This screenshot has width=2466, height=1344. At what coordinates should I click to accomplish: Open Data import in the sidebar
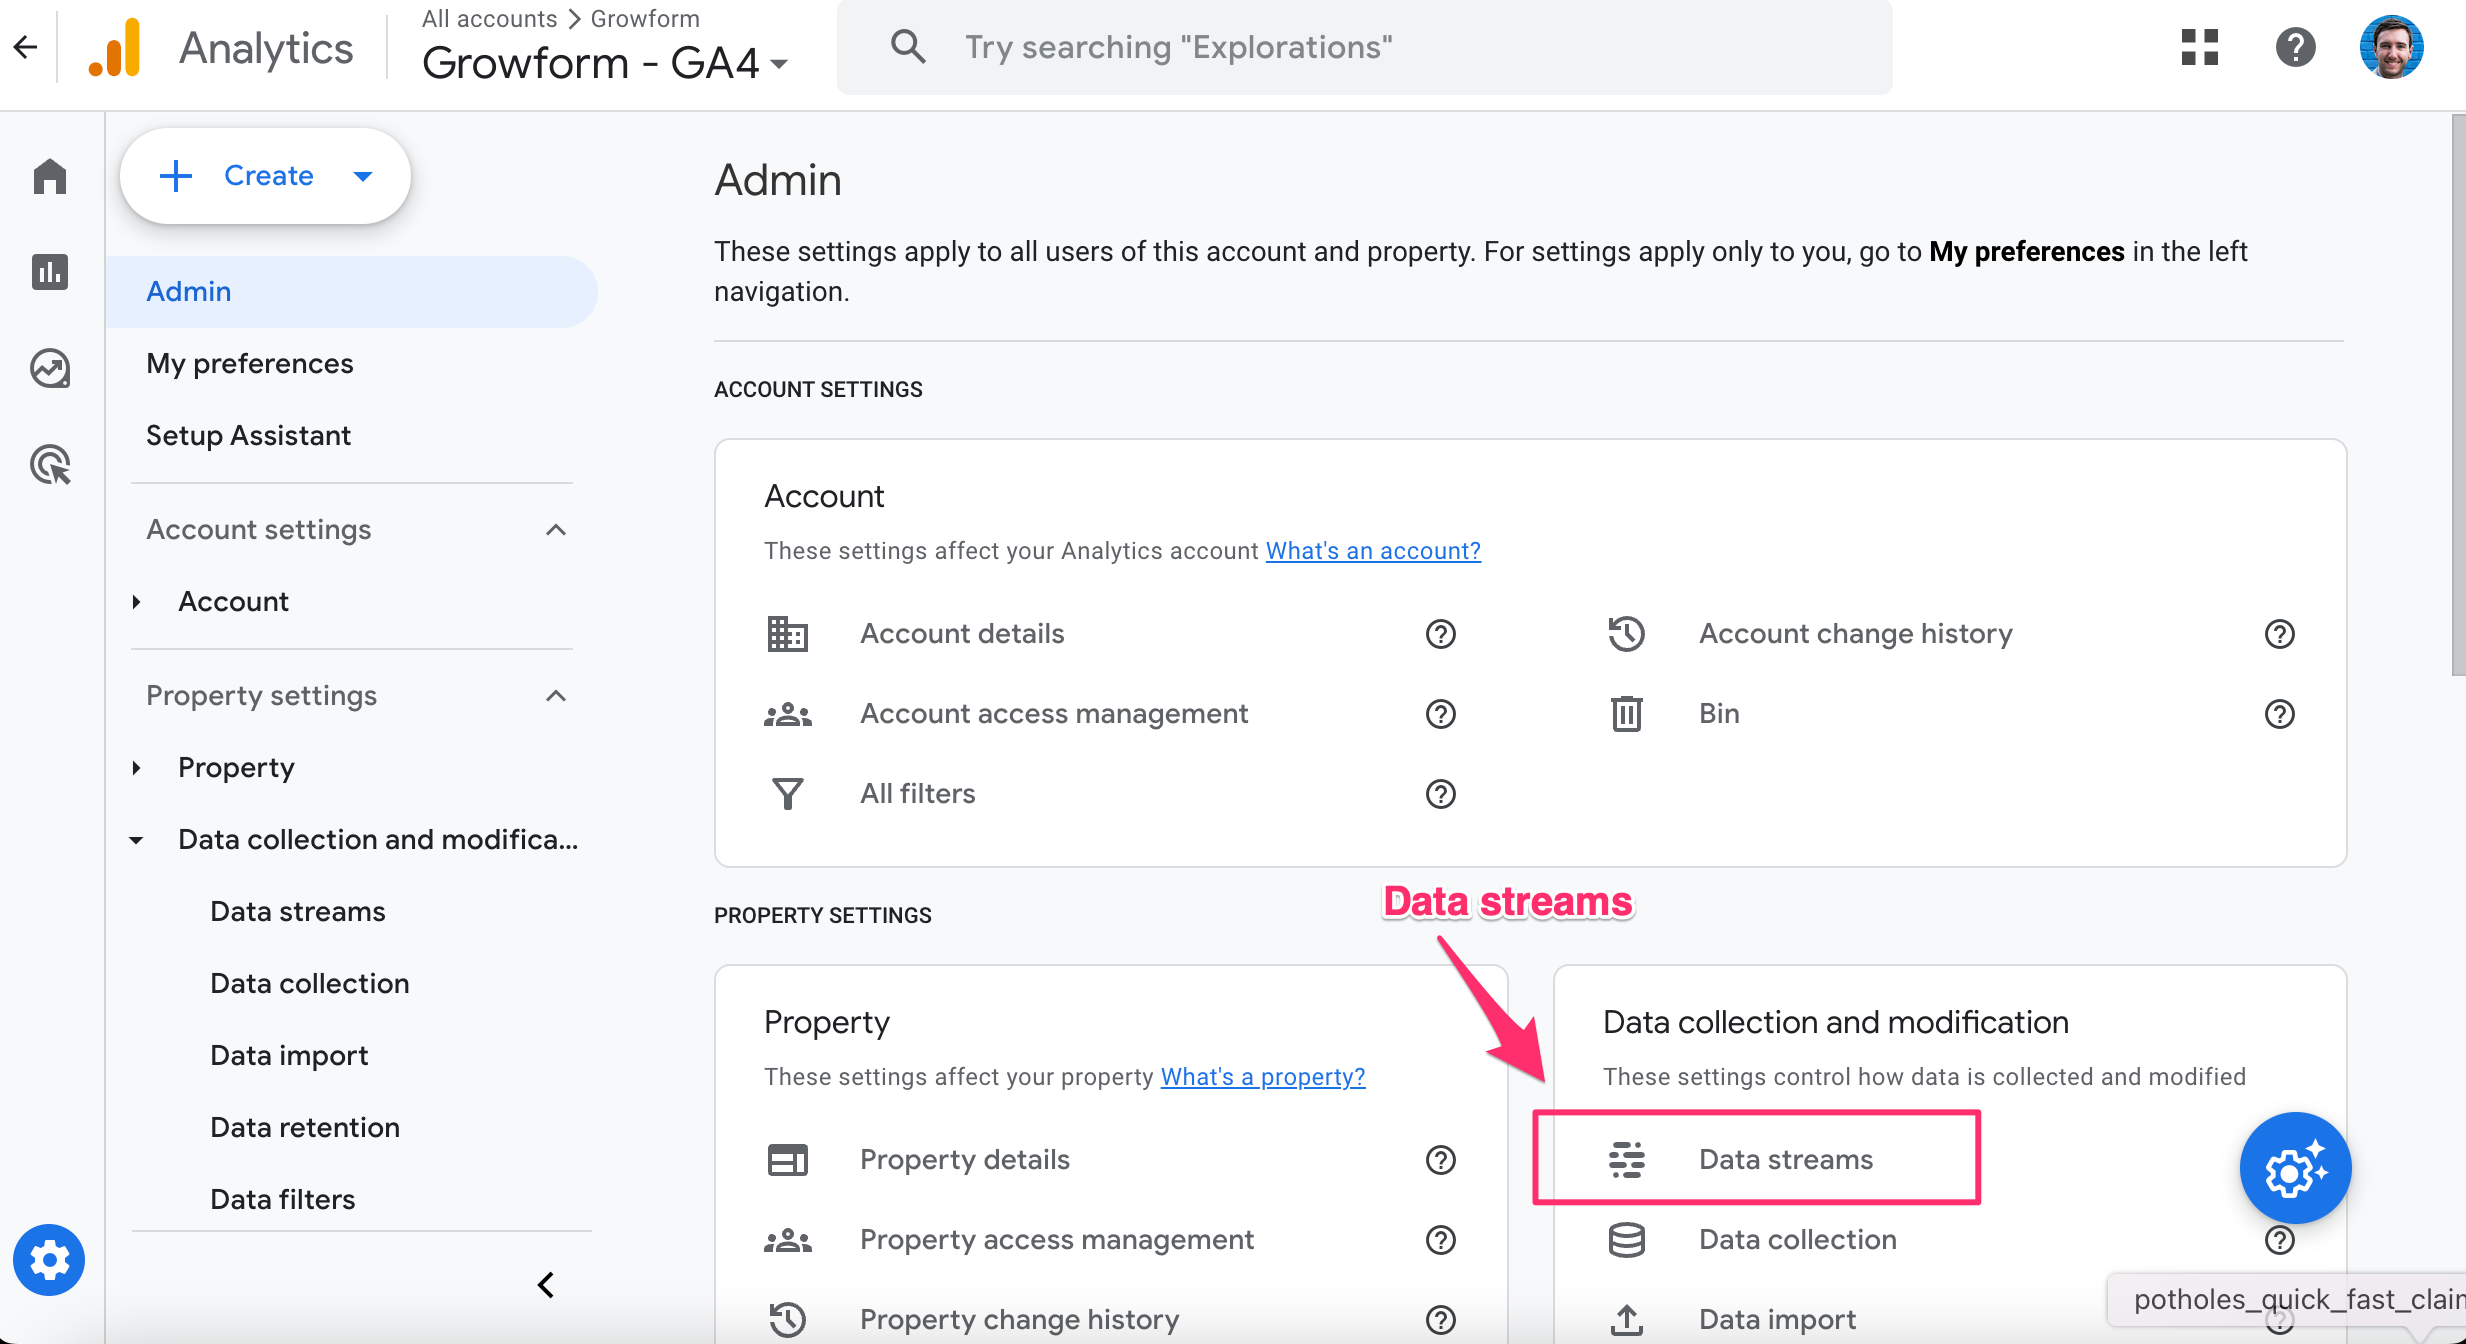click(x=289, y=1055)
